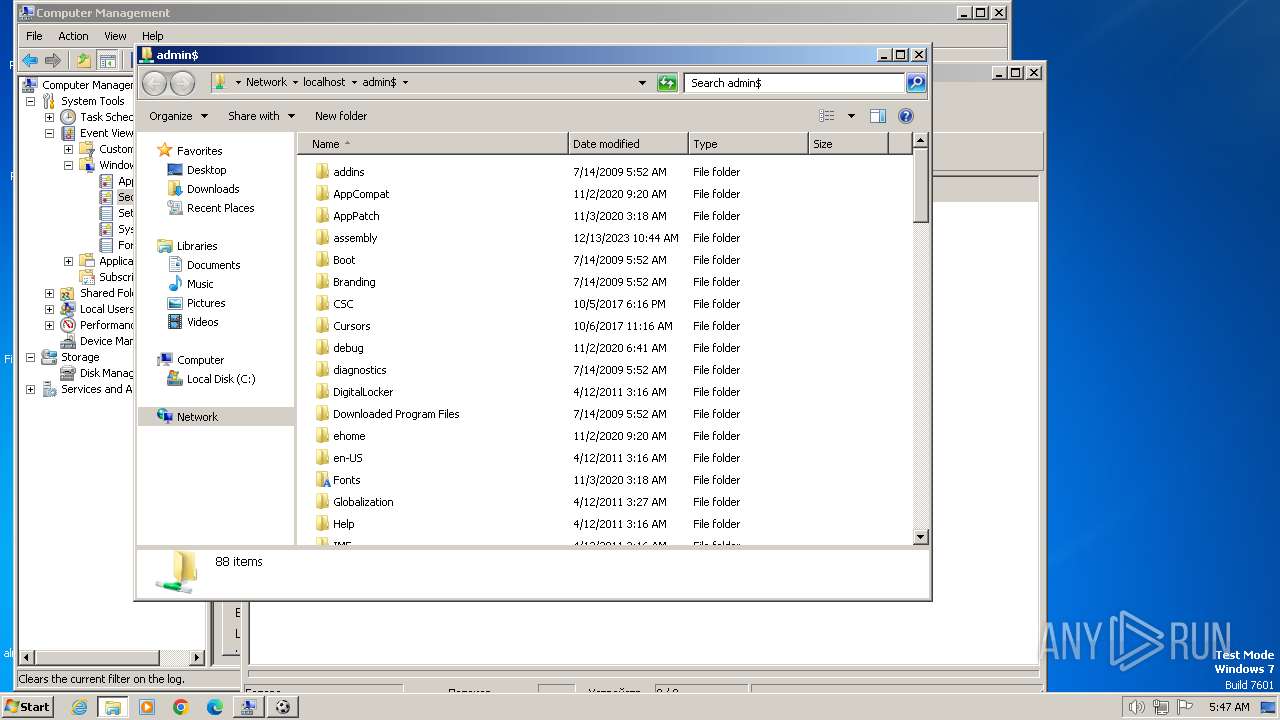
Task: Click scroll down arrow of file list
Action: [x=921, y=537]
